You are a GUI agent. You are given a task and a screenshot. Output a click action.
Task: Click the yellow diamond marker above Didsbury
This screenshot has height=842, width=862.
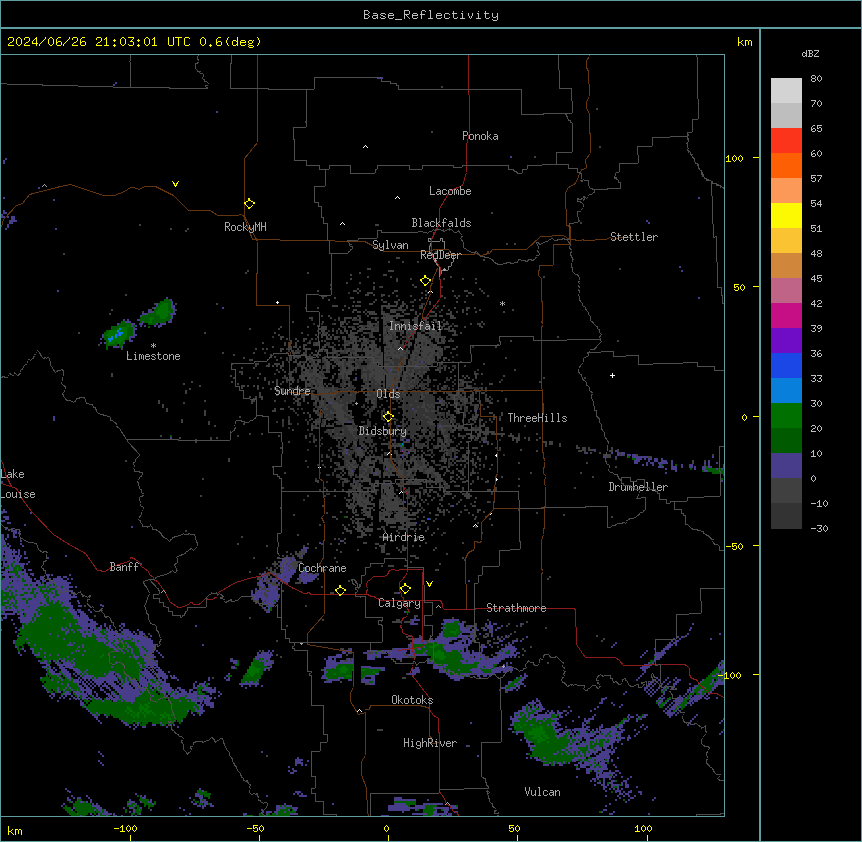tap(388, 417)
